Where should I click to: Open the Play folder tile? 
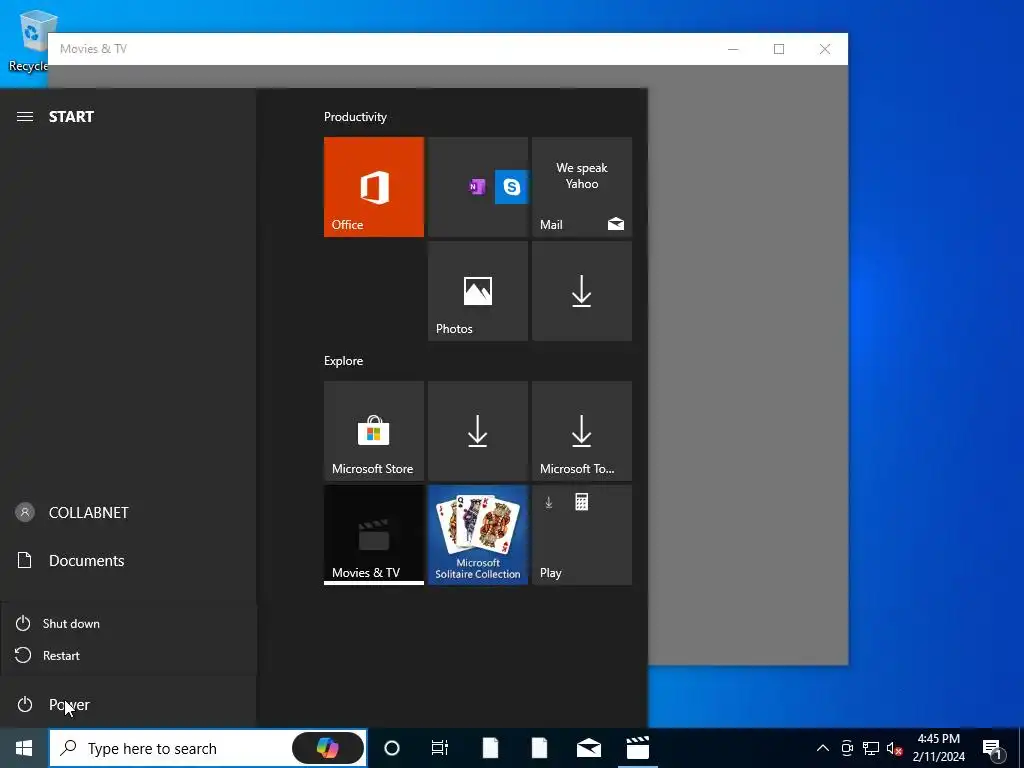582,535
